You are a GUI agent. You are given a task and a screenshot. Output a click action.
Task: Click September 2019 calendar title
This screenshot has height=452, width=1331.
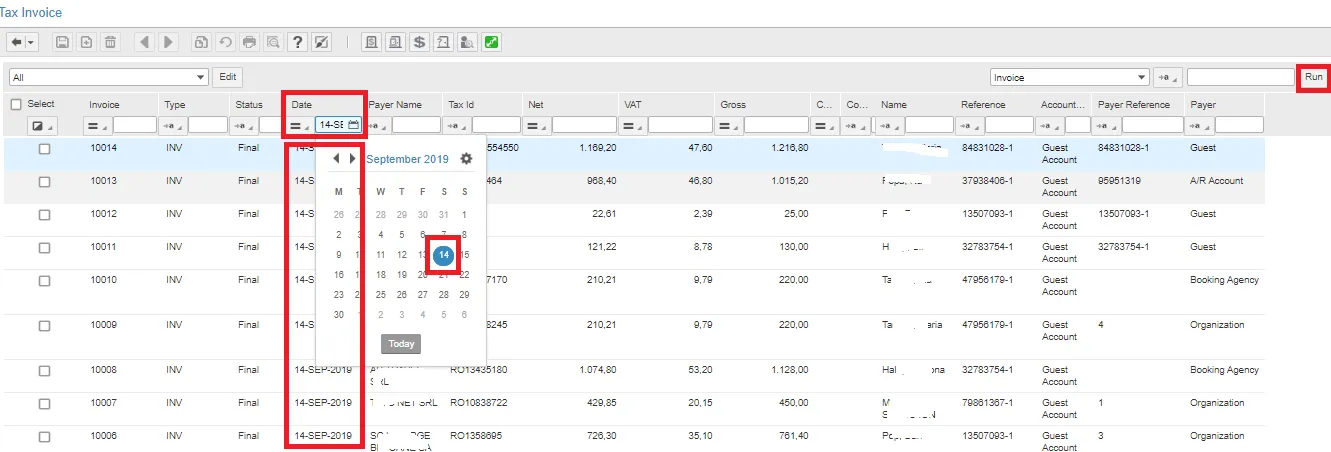[408, 158]
